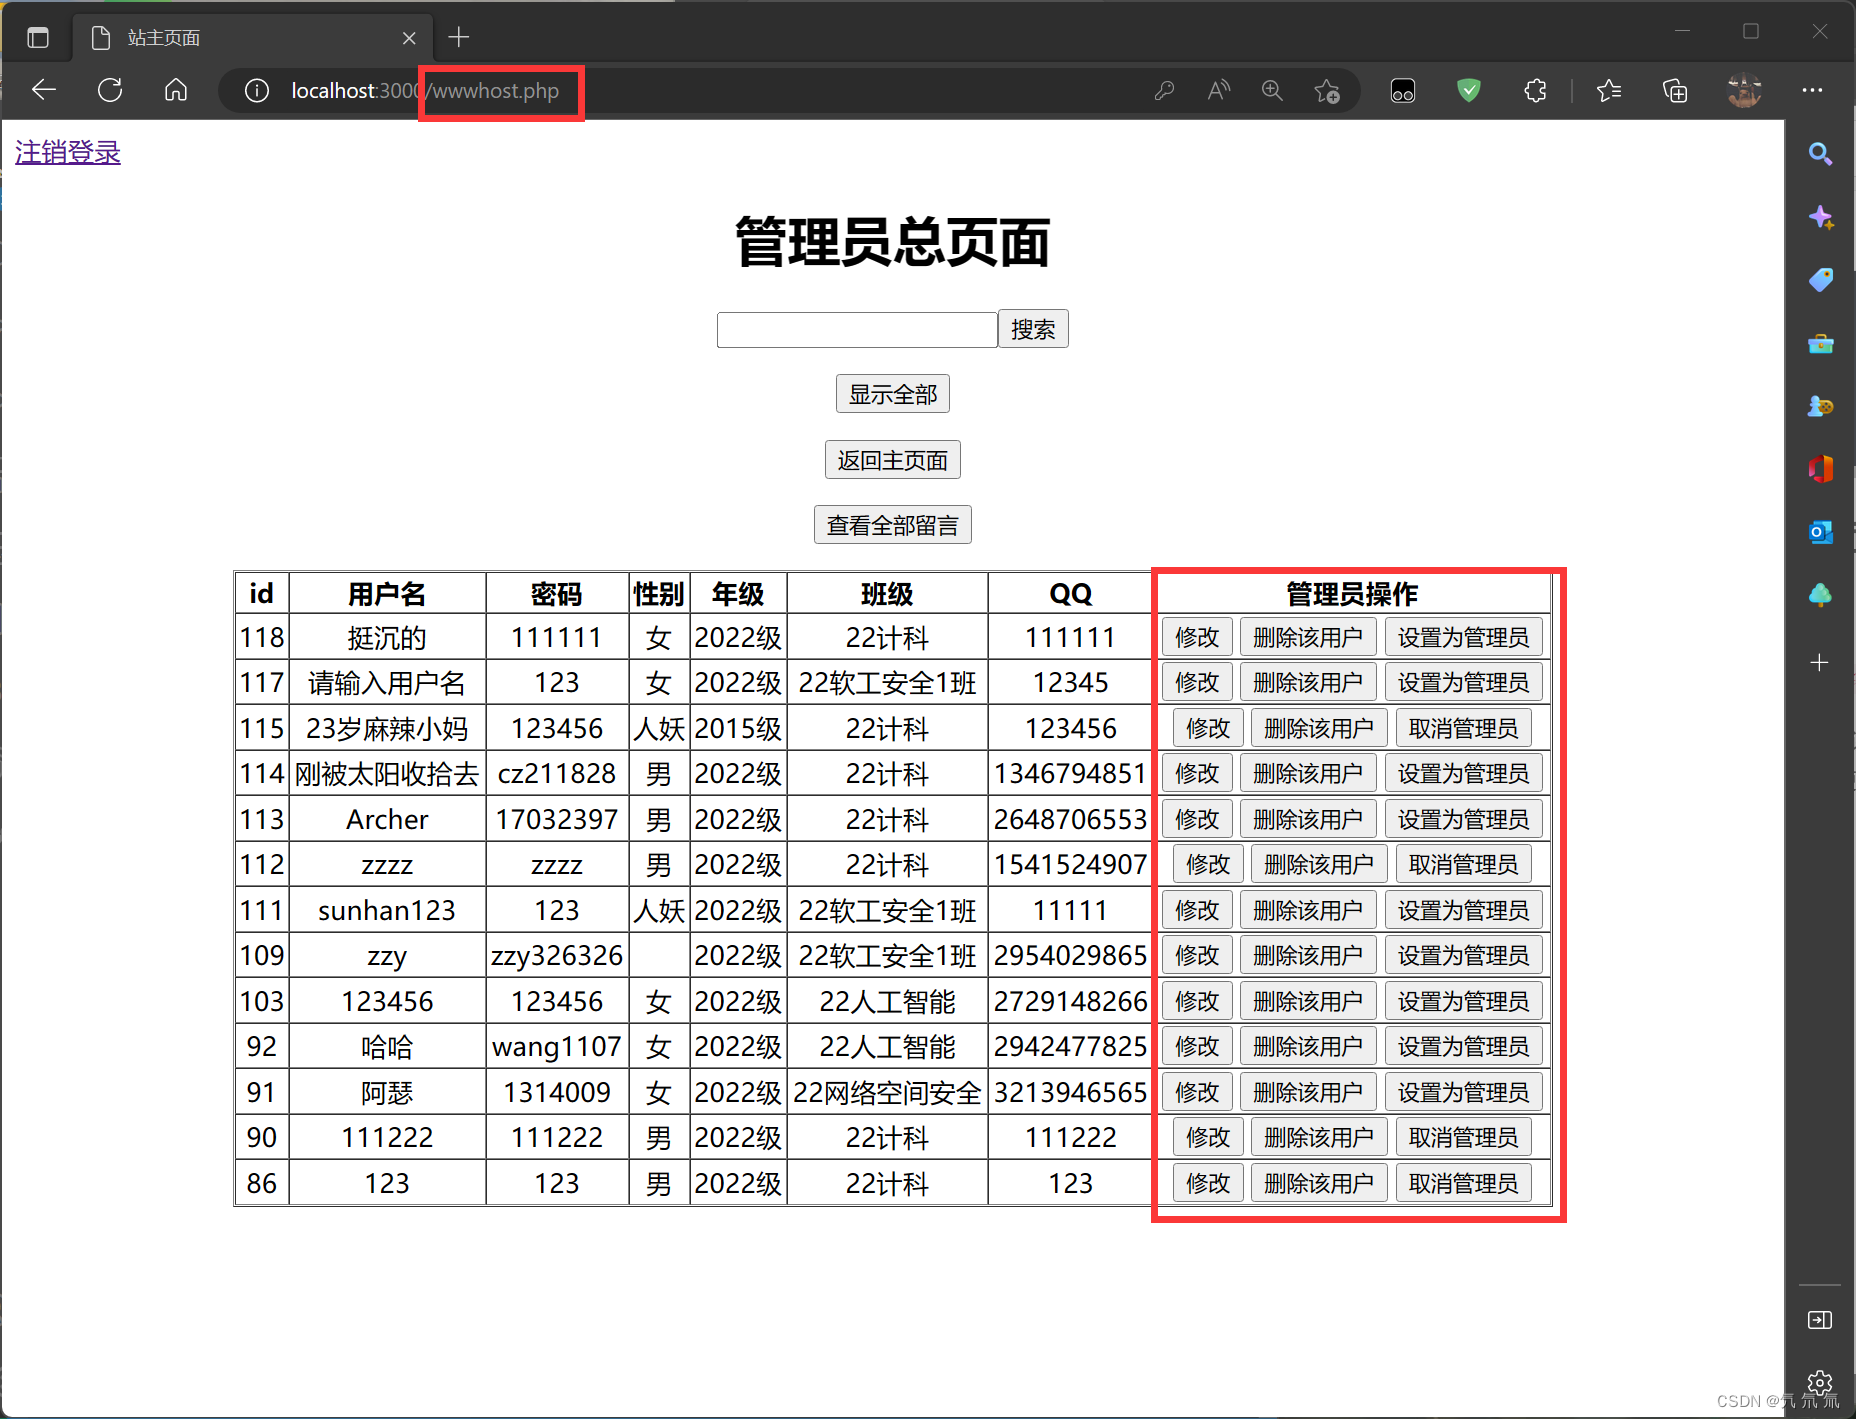
Task: Reload the page with refresh icon
Action: [x=110, y=90]
